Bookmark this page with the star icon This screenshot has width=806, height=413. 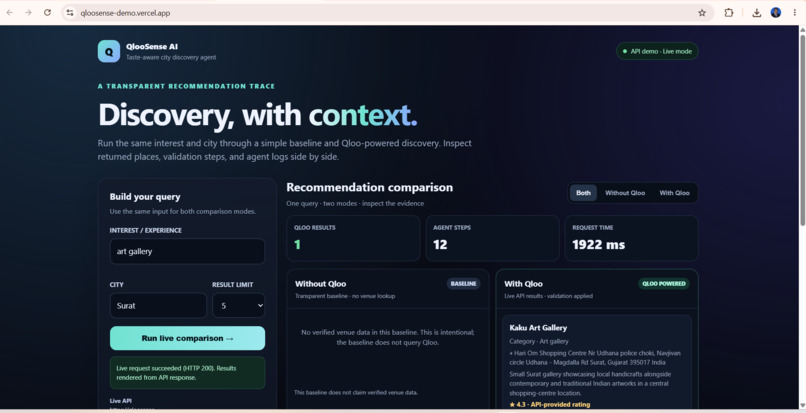702,13
